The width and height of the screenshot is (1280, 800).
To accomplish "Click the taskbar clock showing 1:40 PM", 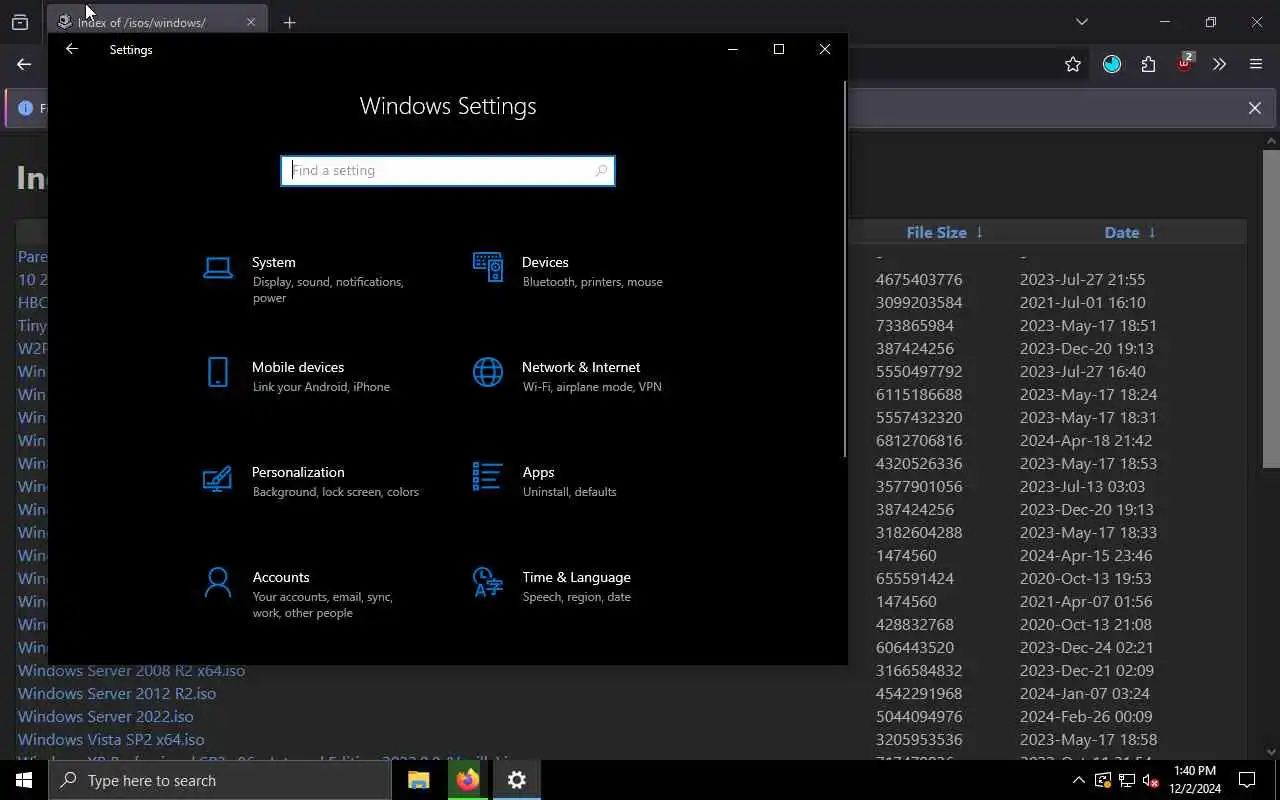I will point(1195,780).
